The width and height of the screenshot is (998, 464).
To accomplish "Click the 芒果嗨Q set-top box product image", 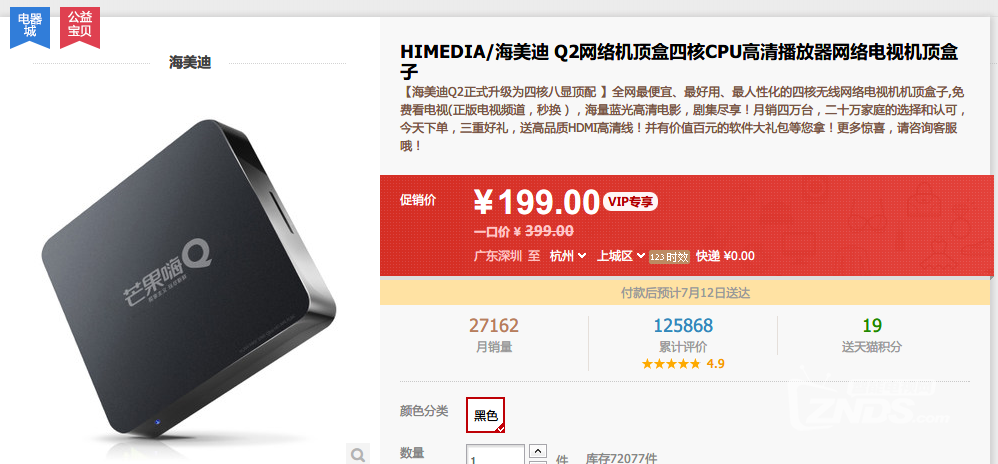I will [189, 280].
